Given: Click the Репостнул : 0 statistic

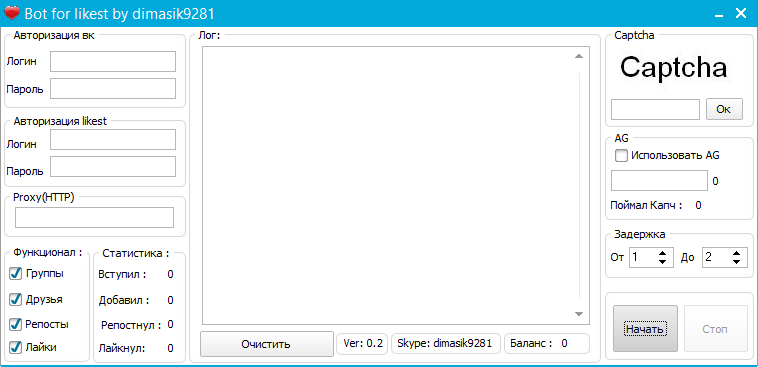Looking at the screenshot, I should click(137, 325).
